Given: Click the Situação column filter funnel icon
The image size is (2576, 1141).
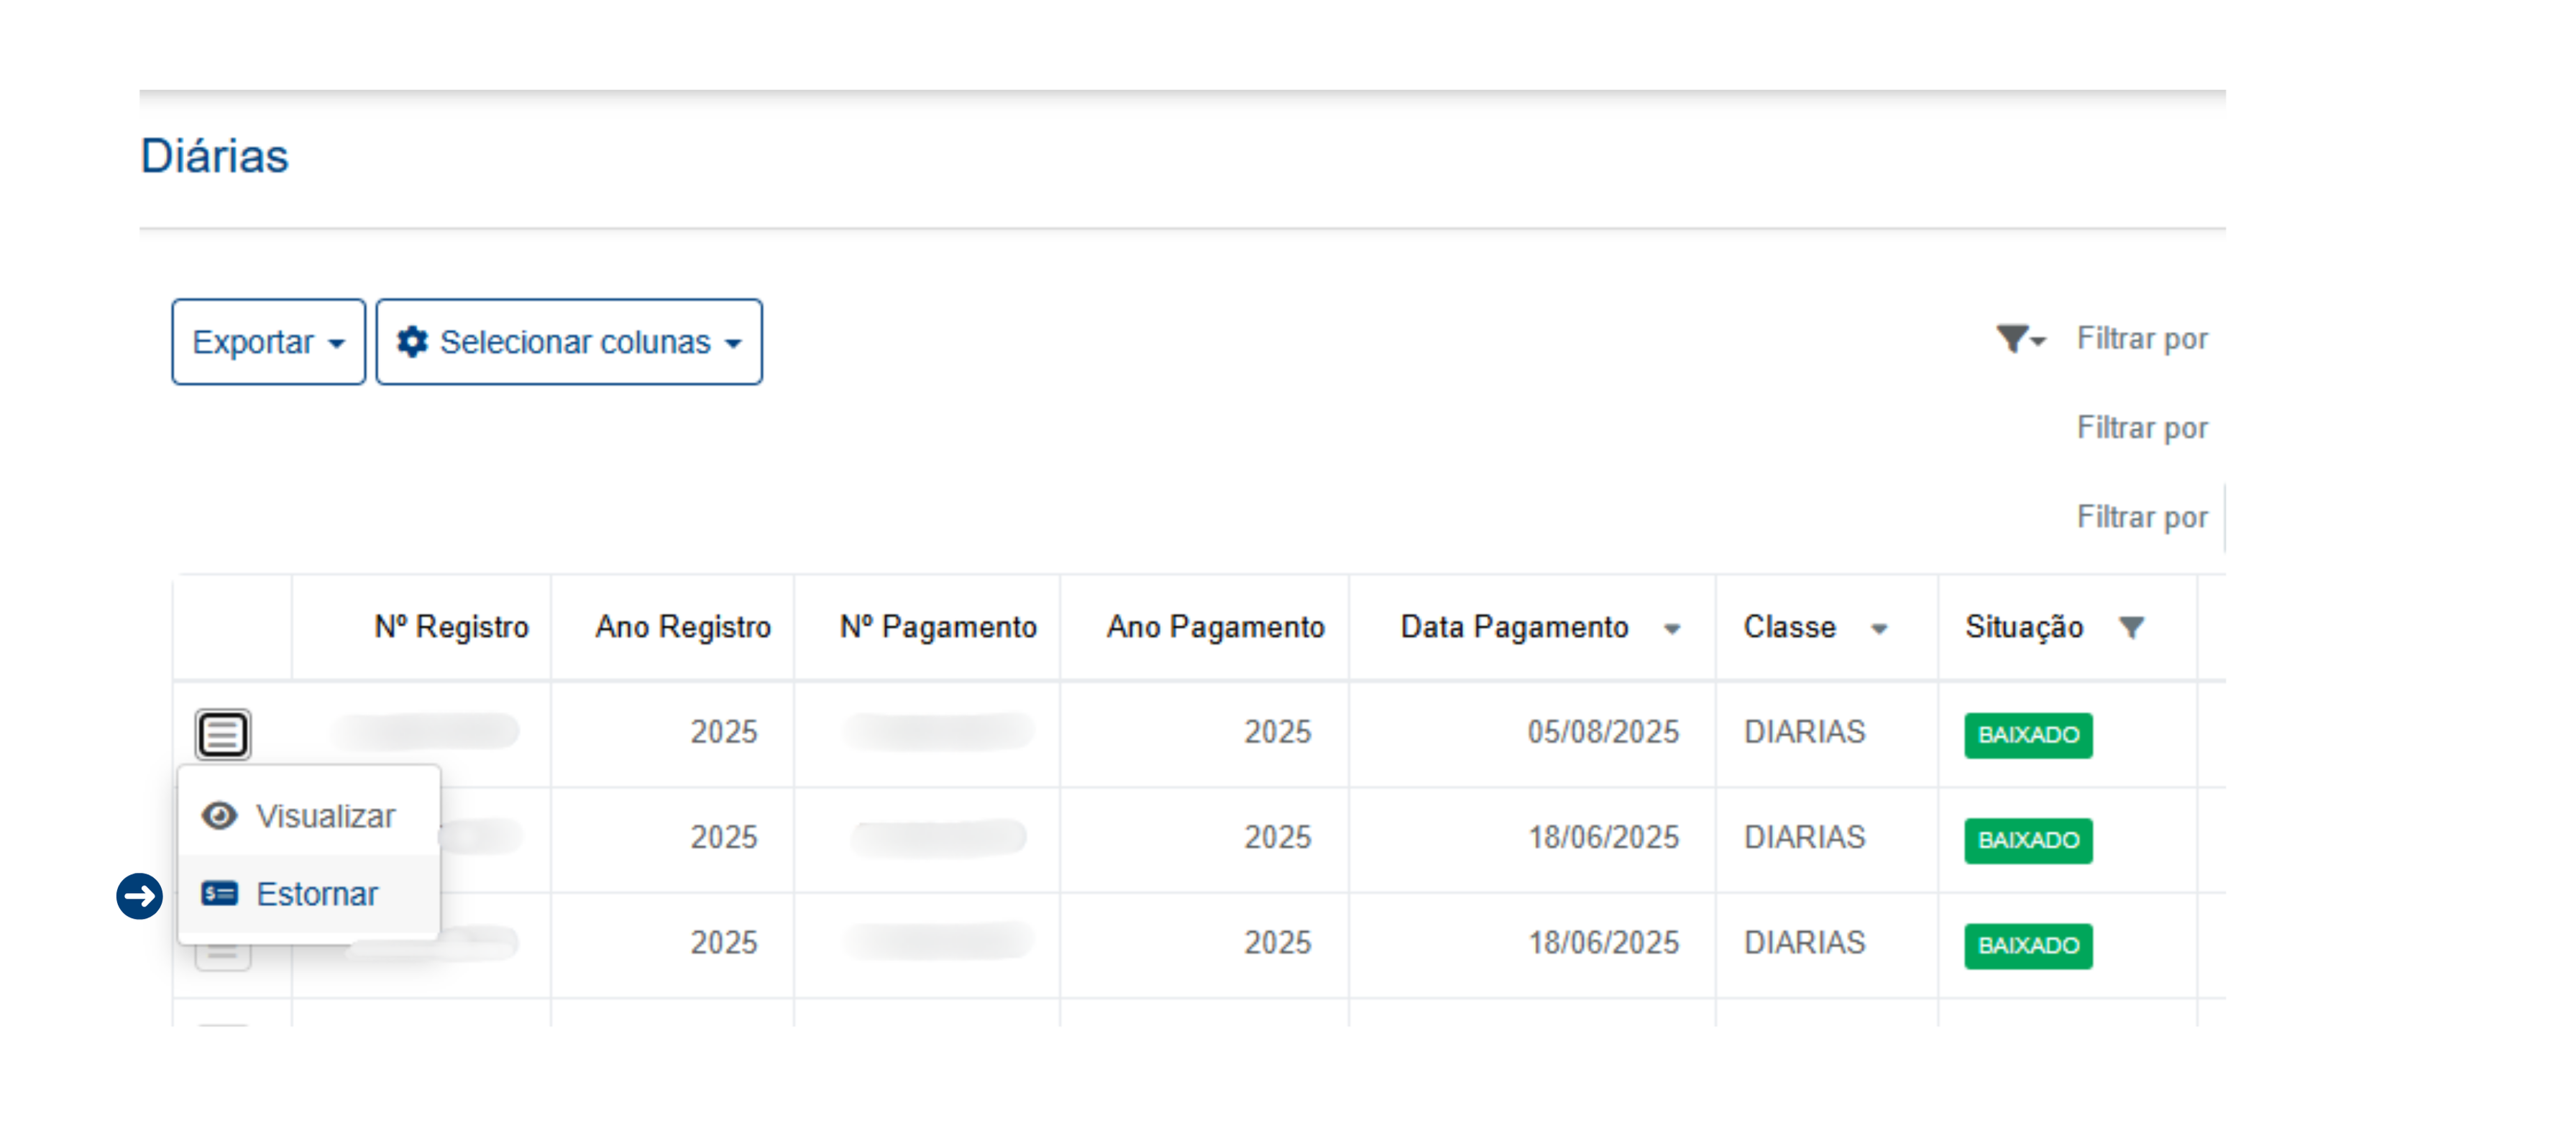Looking at the screenshot, I should (x=2131, y=628).
